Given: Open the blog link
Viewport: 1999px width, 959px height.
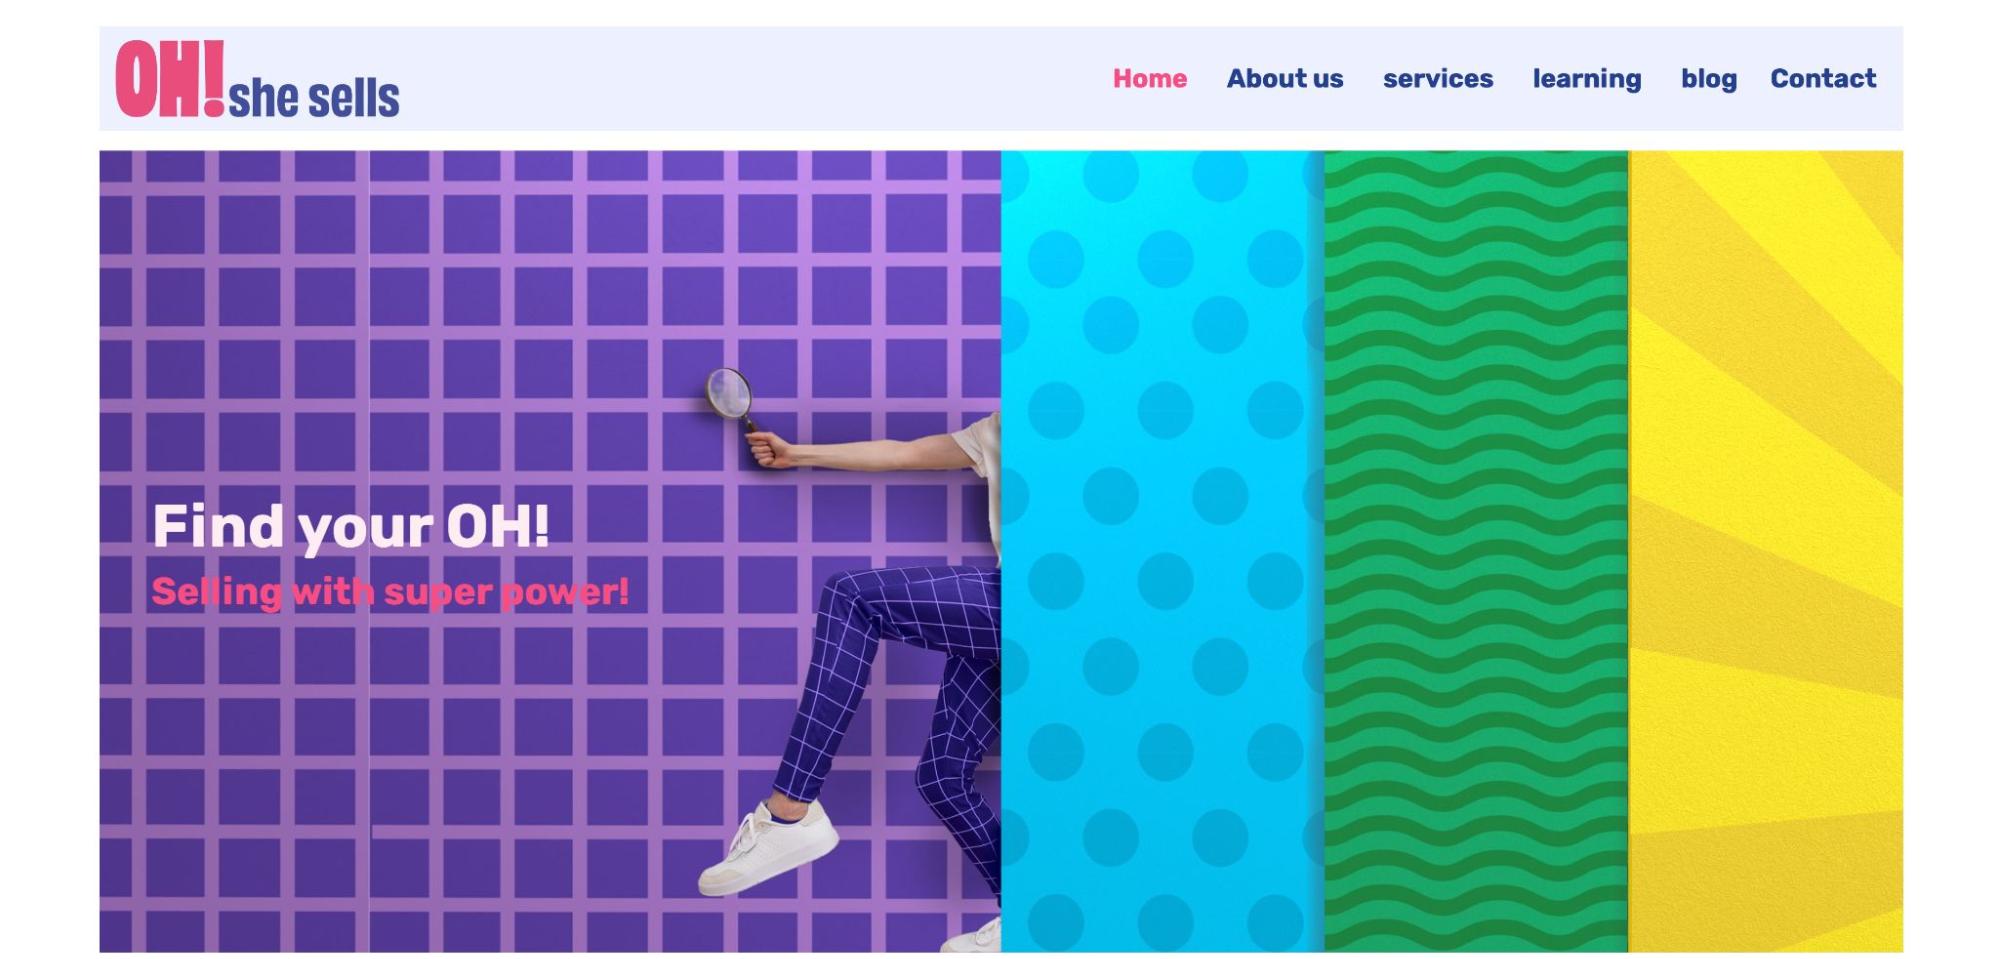Looking at the screenshot, I should click(1708, 80).
